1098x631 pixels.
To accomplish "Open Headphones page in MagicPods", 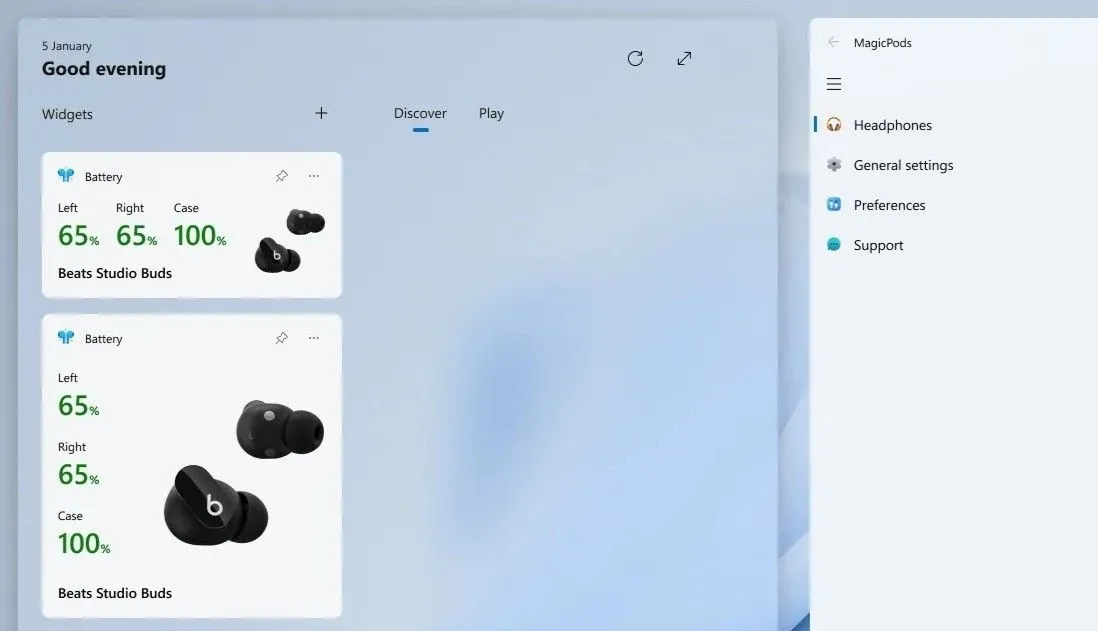I will pos(893,125).
